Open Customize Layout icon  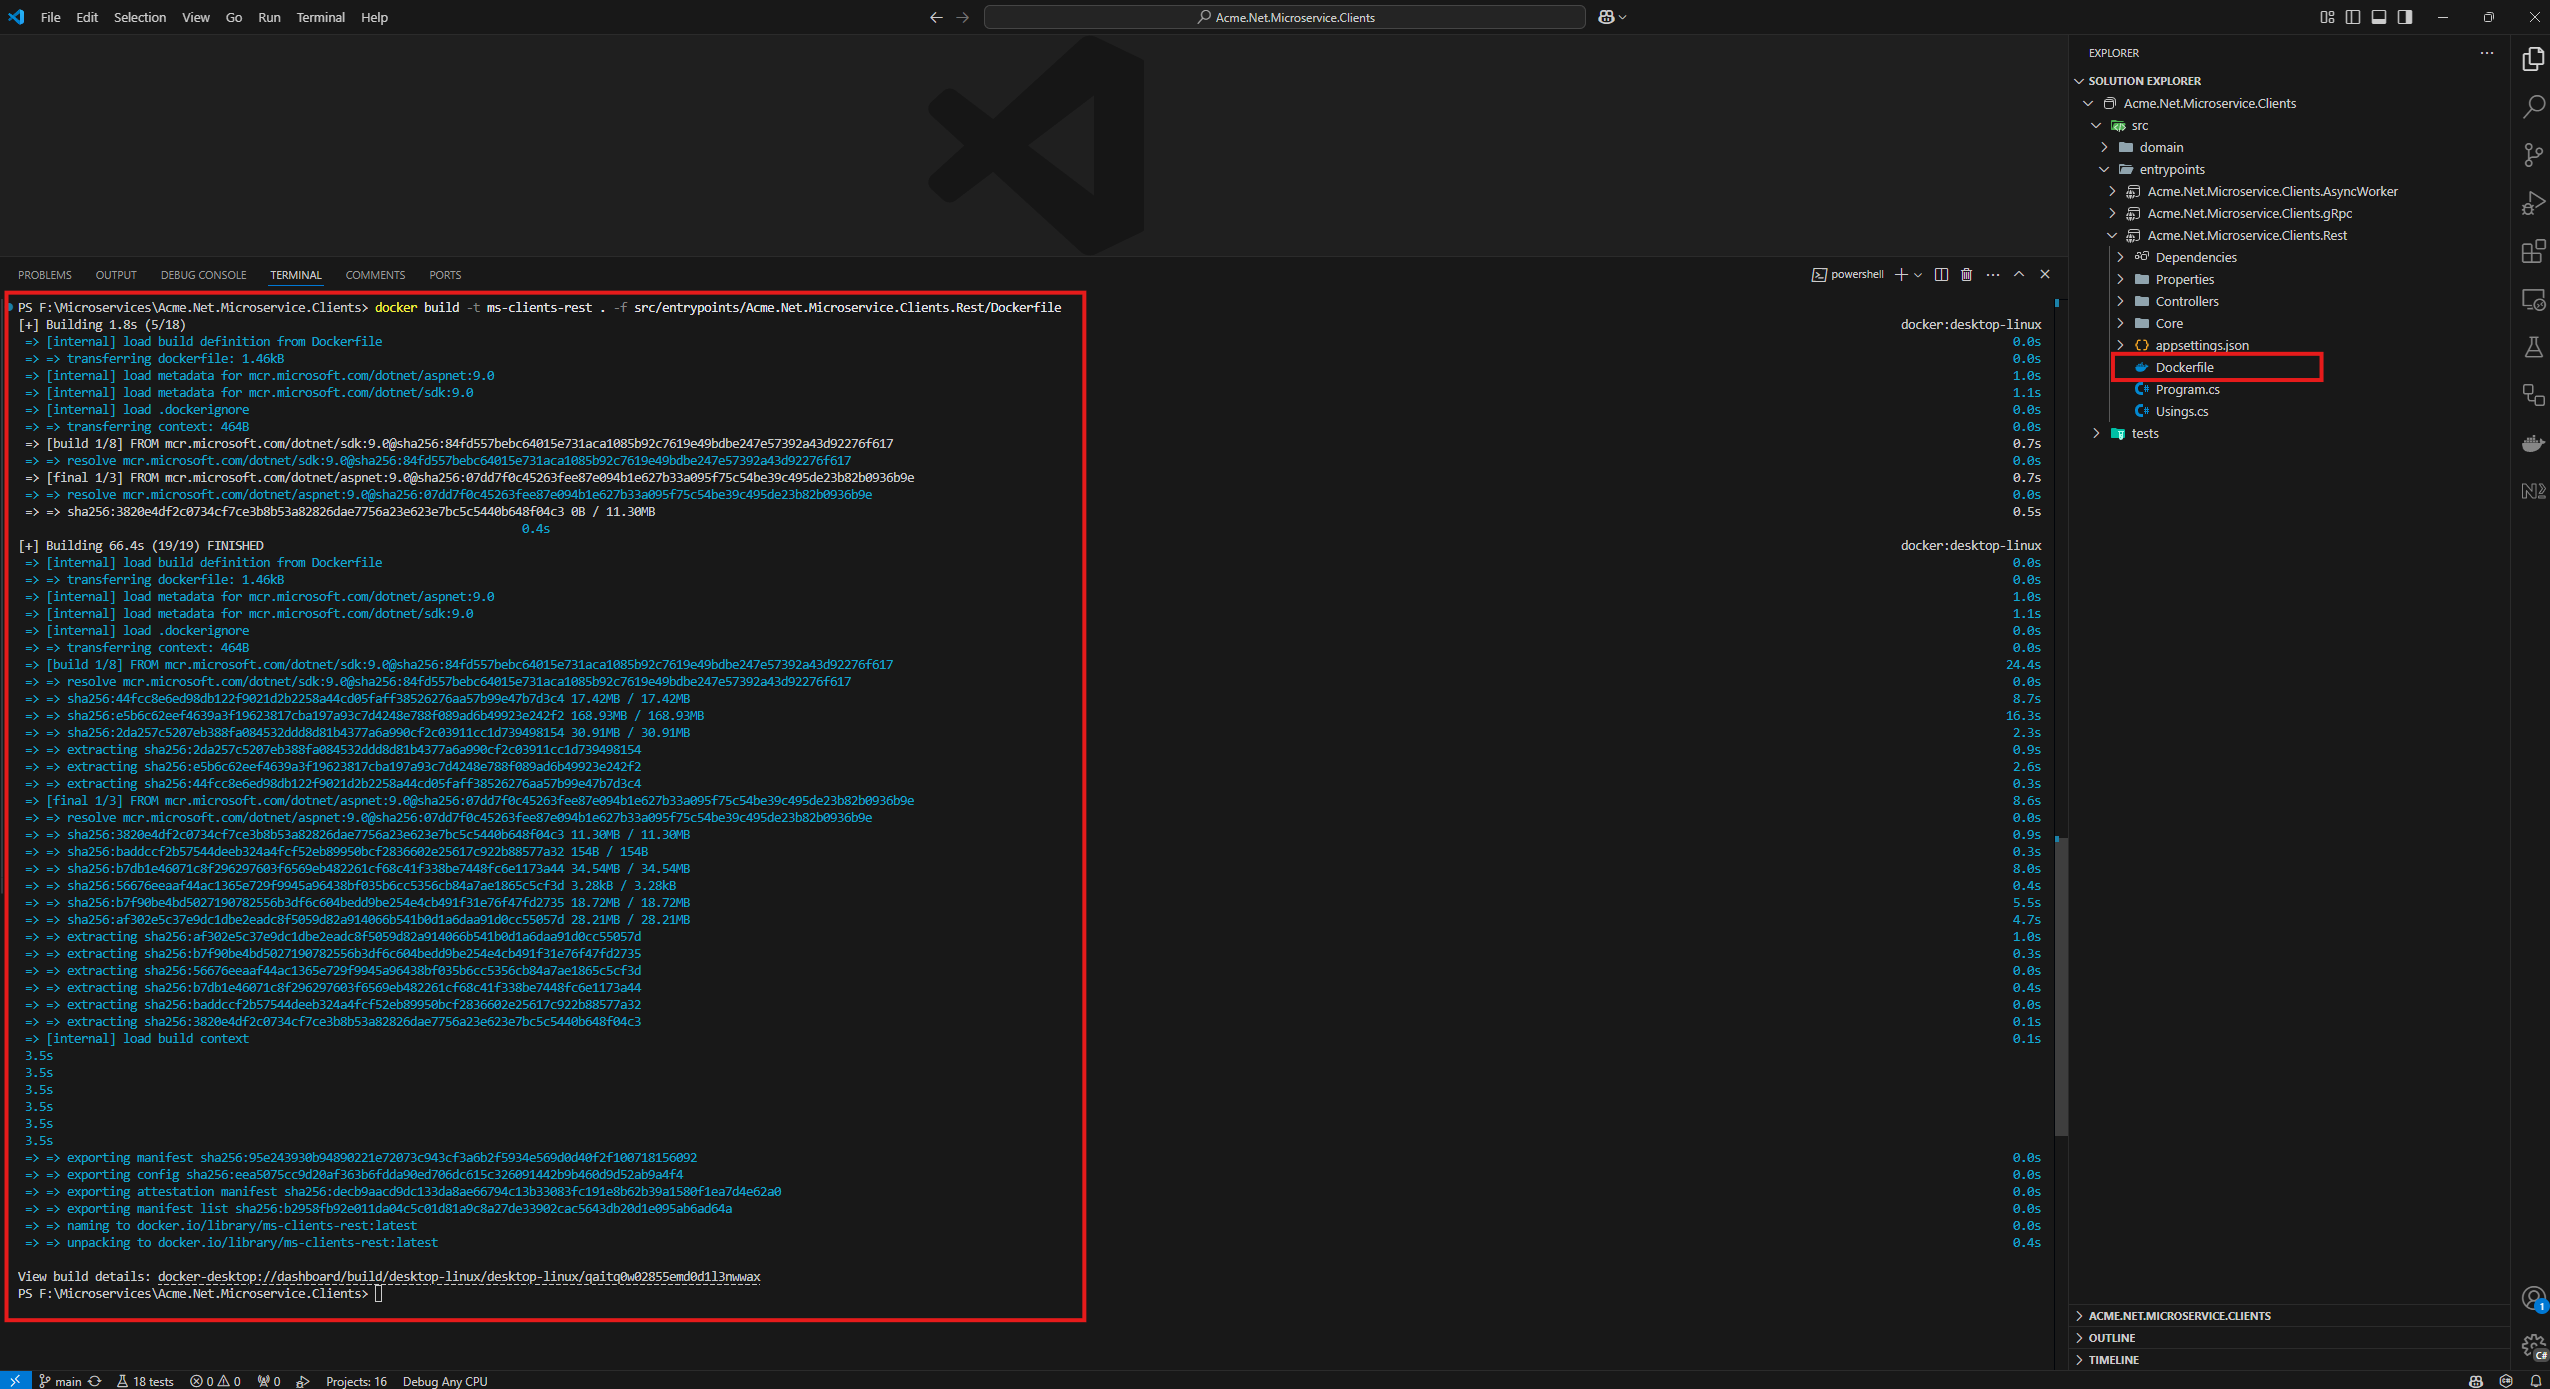[x=2327, y=17]
